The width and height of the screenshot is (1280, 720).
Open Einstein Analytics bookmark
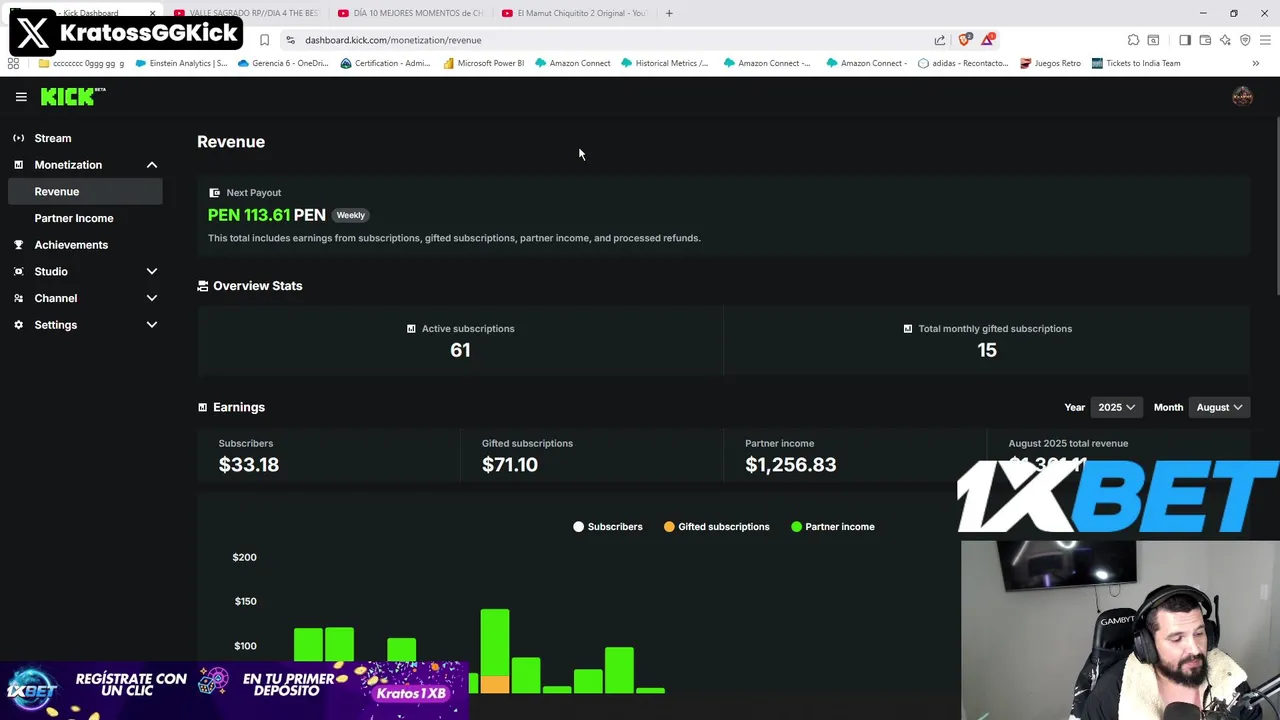[181, 63]
